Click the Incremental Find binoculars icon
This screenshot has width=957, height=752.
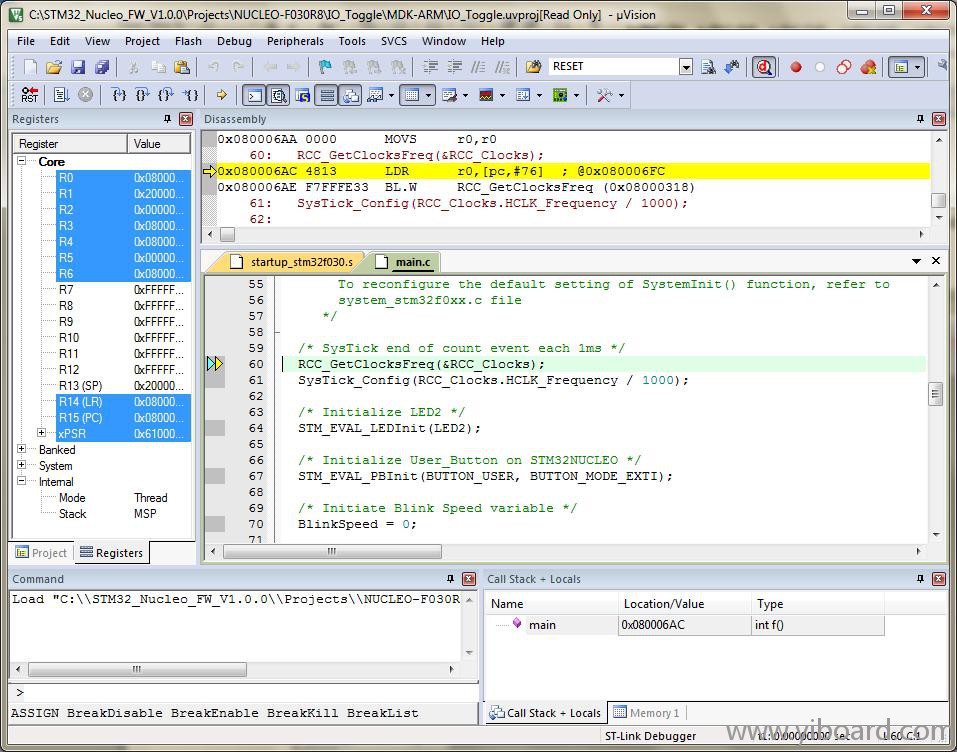[732, 67]
